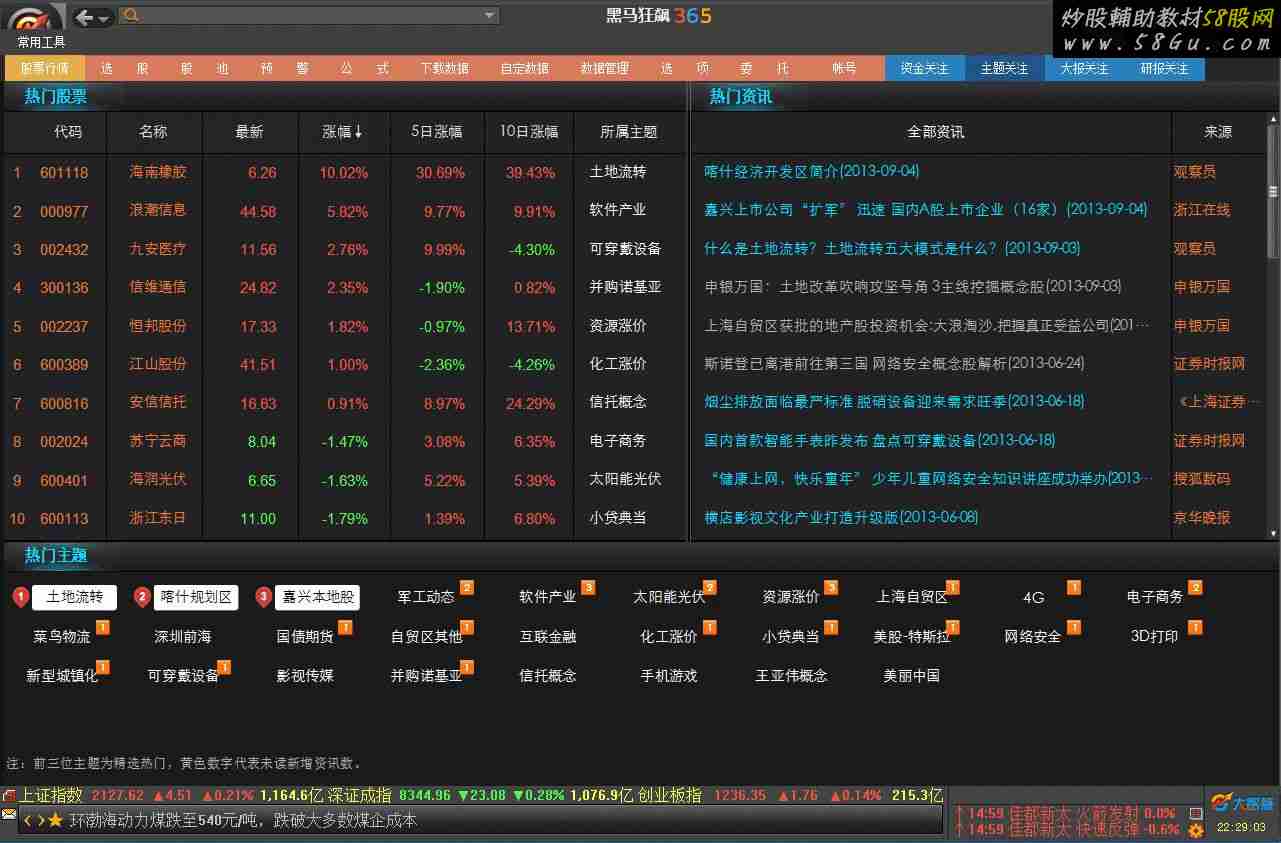
Task: Open theme 王亚伟概念
Action: [791, 675]
